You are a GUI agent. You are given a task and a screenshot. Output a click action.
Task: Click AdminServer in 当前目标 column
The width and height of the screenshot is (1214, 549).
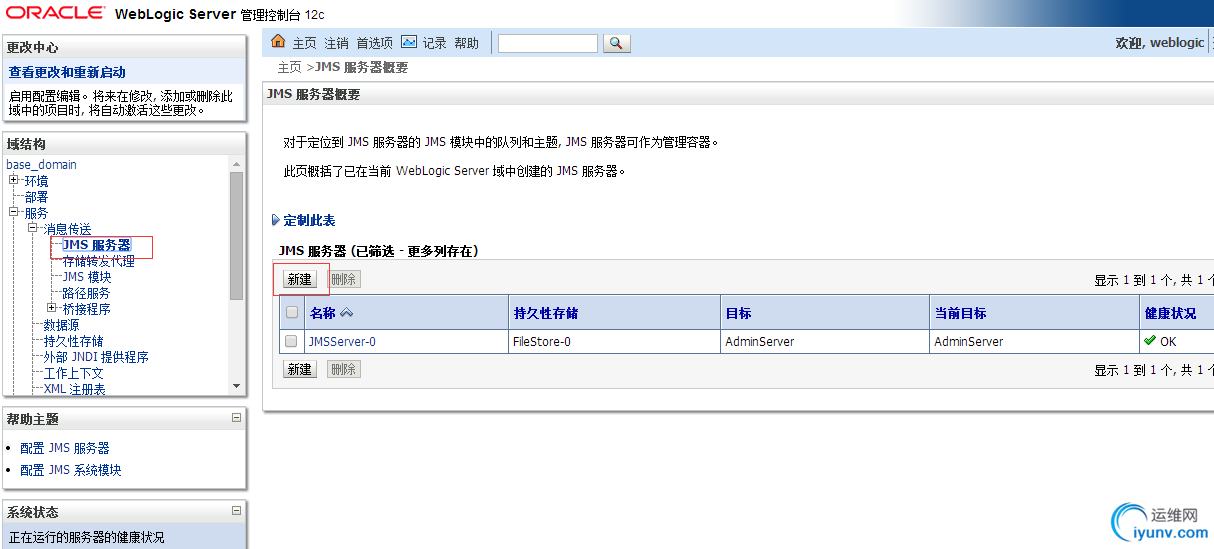point(969,341)
